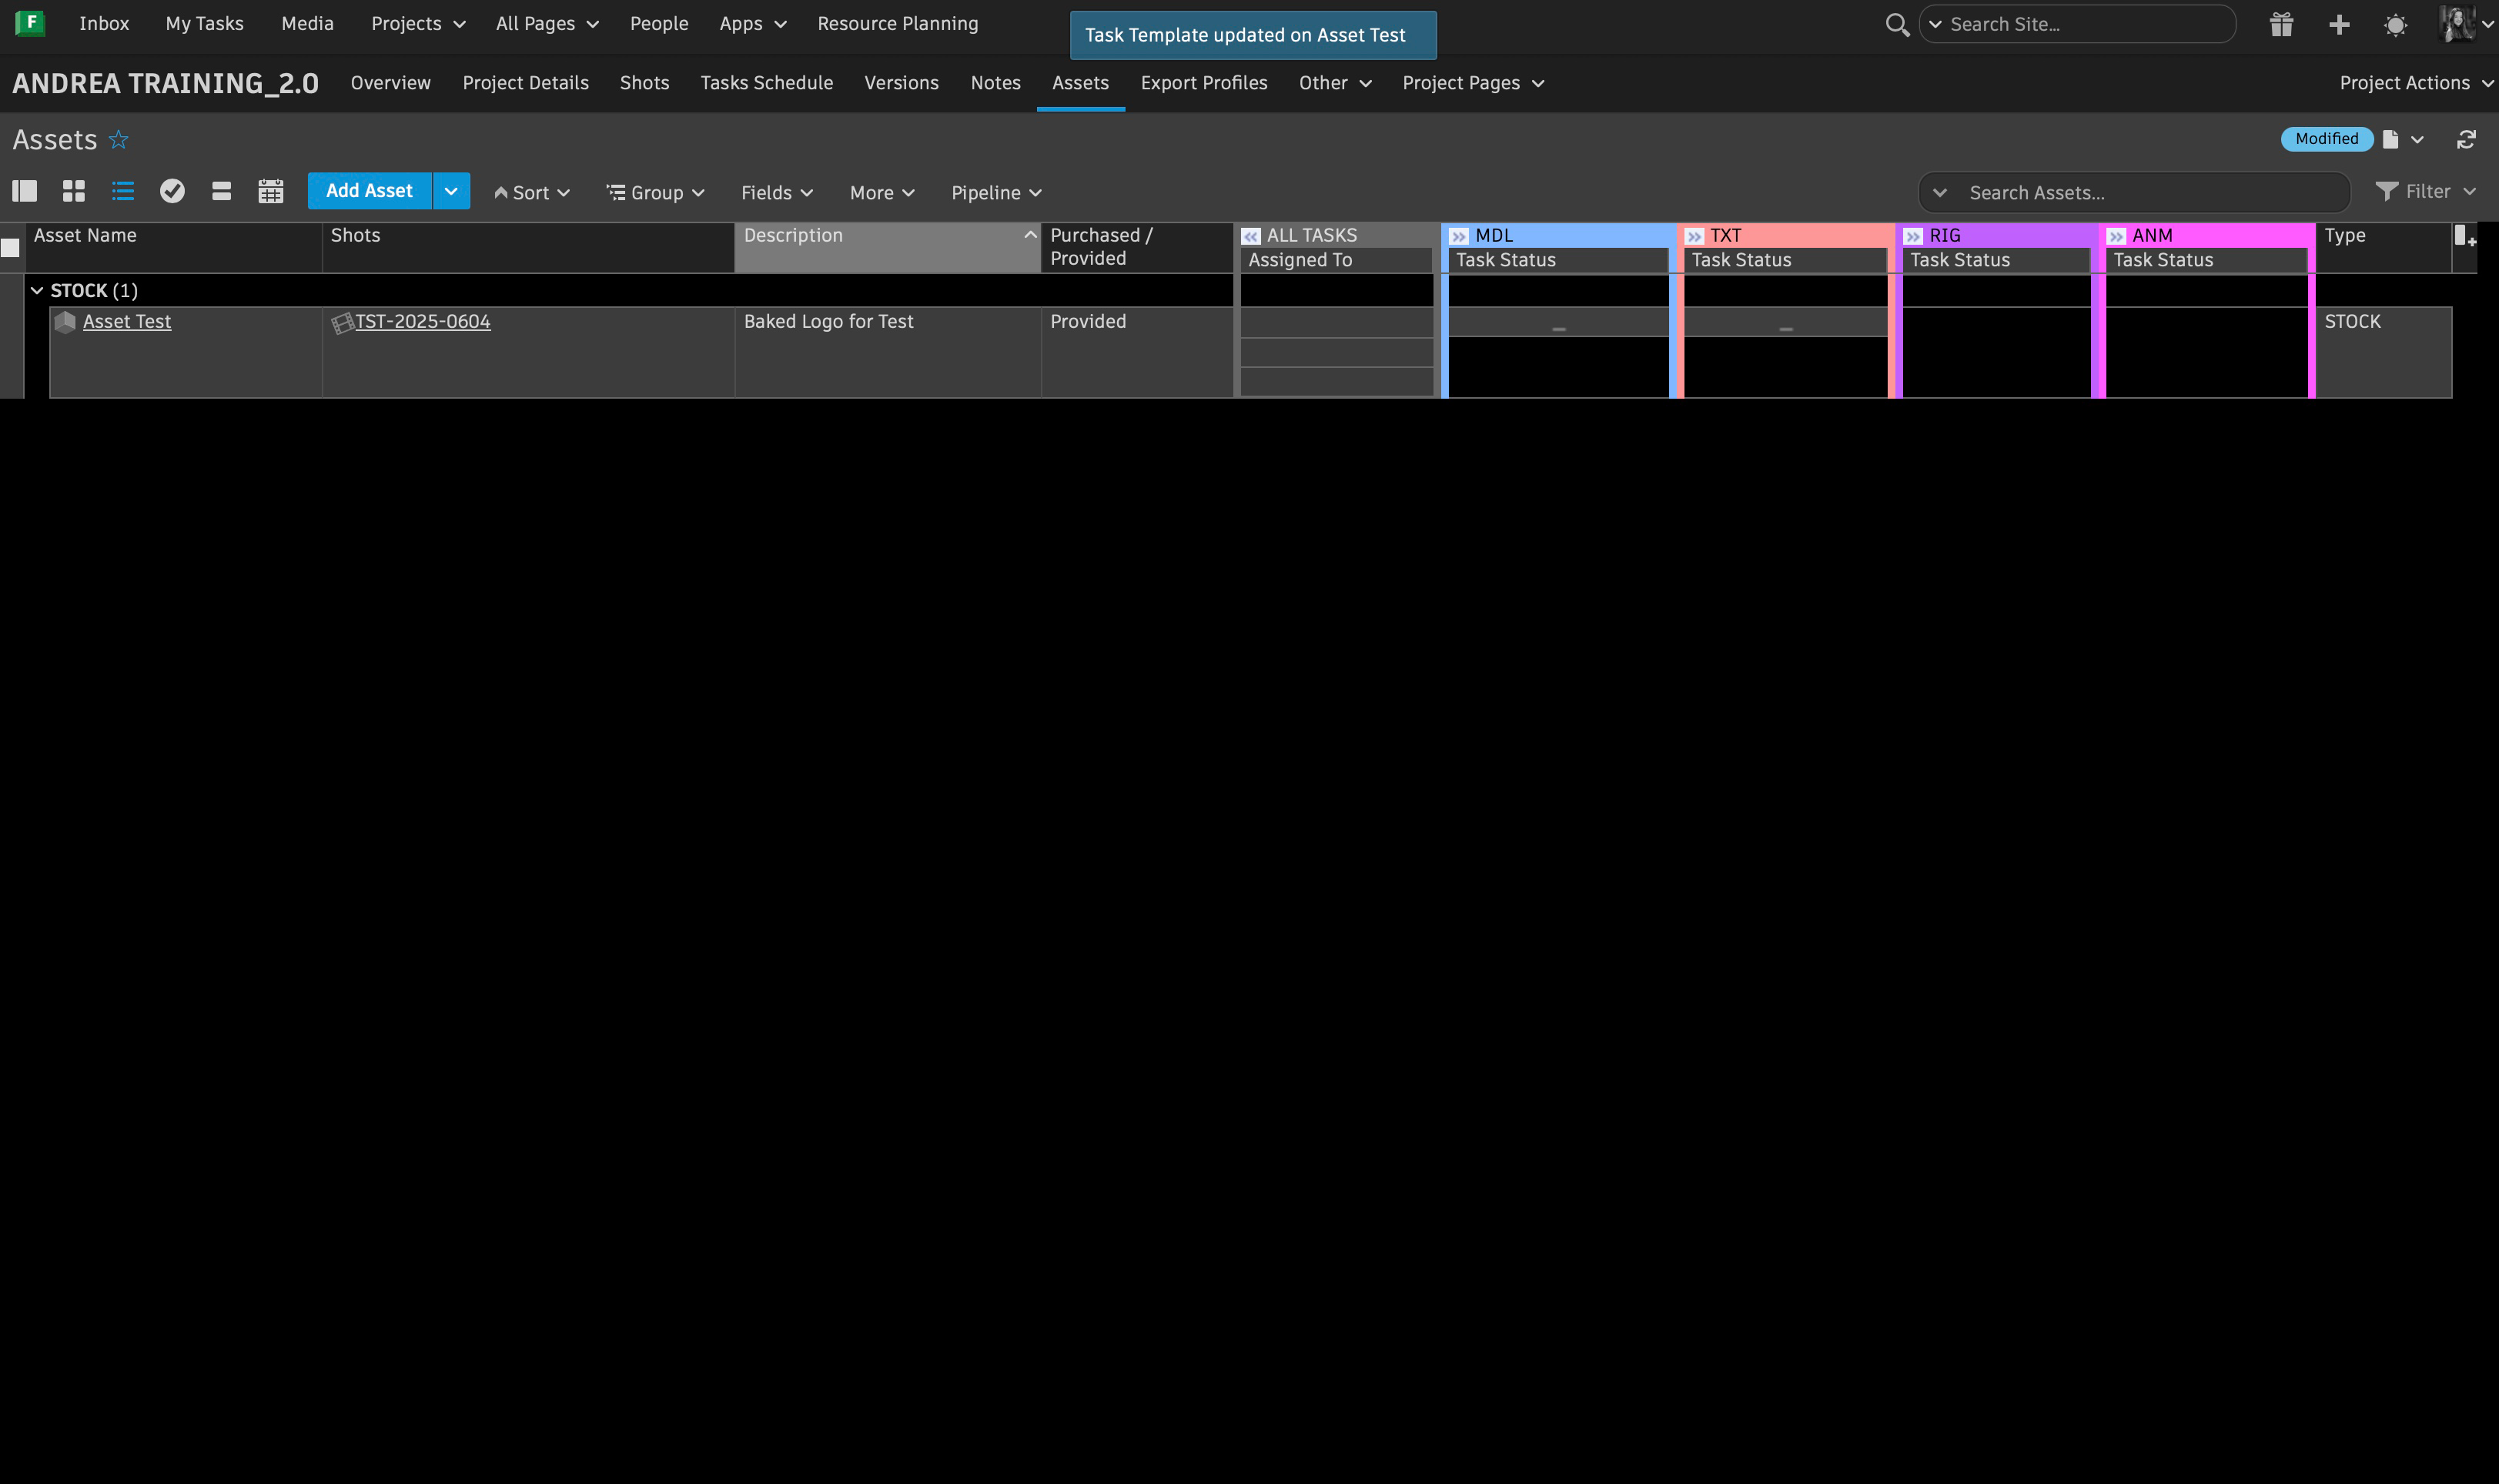Open the Add Asset dropdown arrow
This screenshot has width=2499, height=1484.
click(451, 191)
